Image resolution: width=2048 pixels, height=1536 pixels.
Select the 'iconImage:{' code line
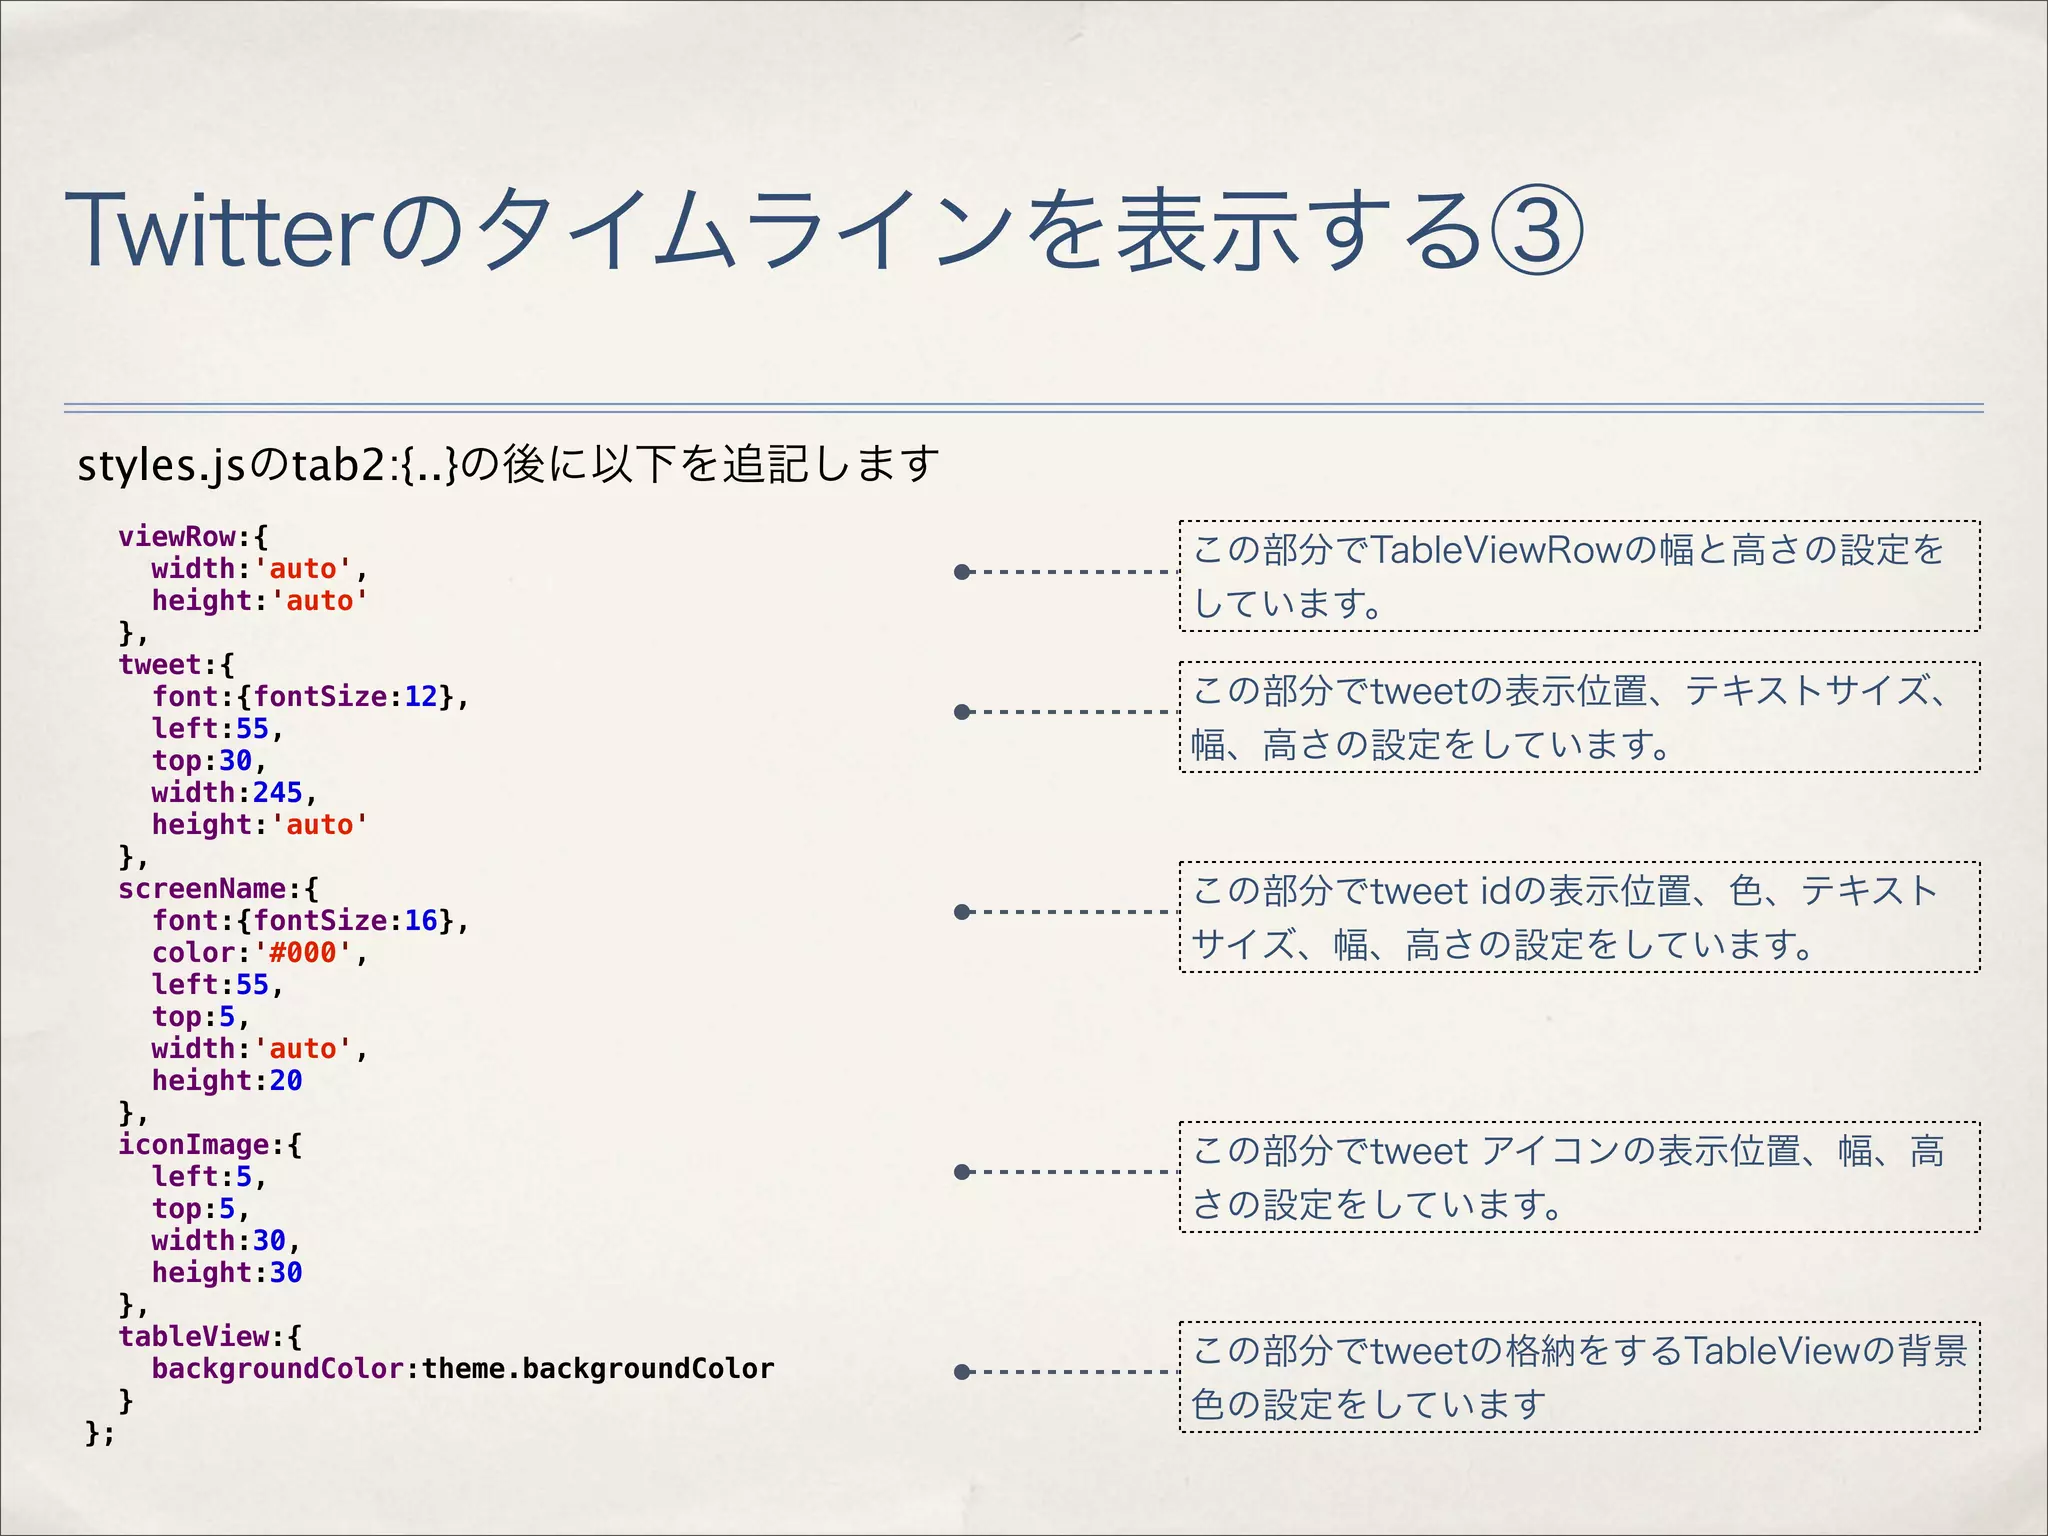pos(210,1145)
